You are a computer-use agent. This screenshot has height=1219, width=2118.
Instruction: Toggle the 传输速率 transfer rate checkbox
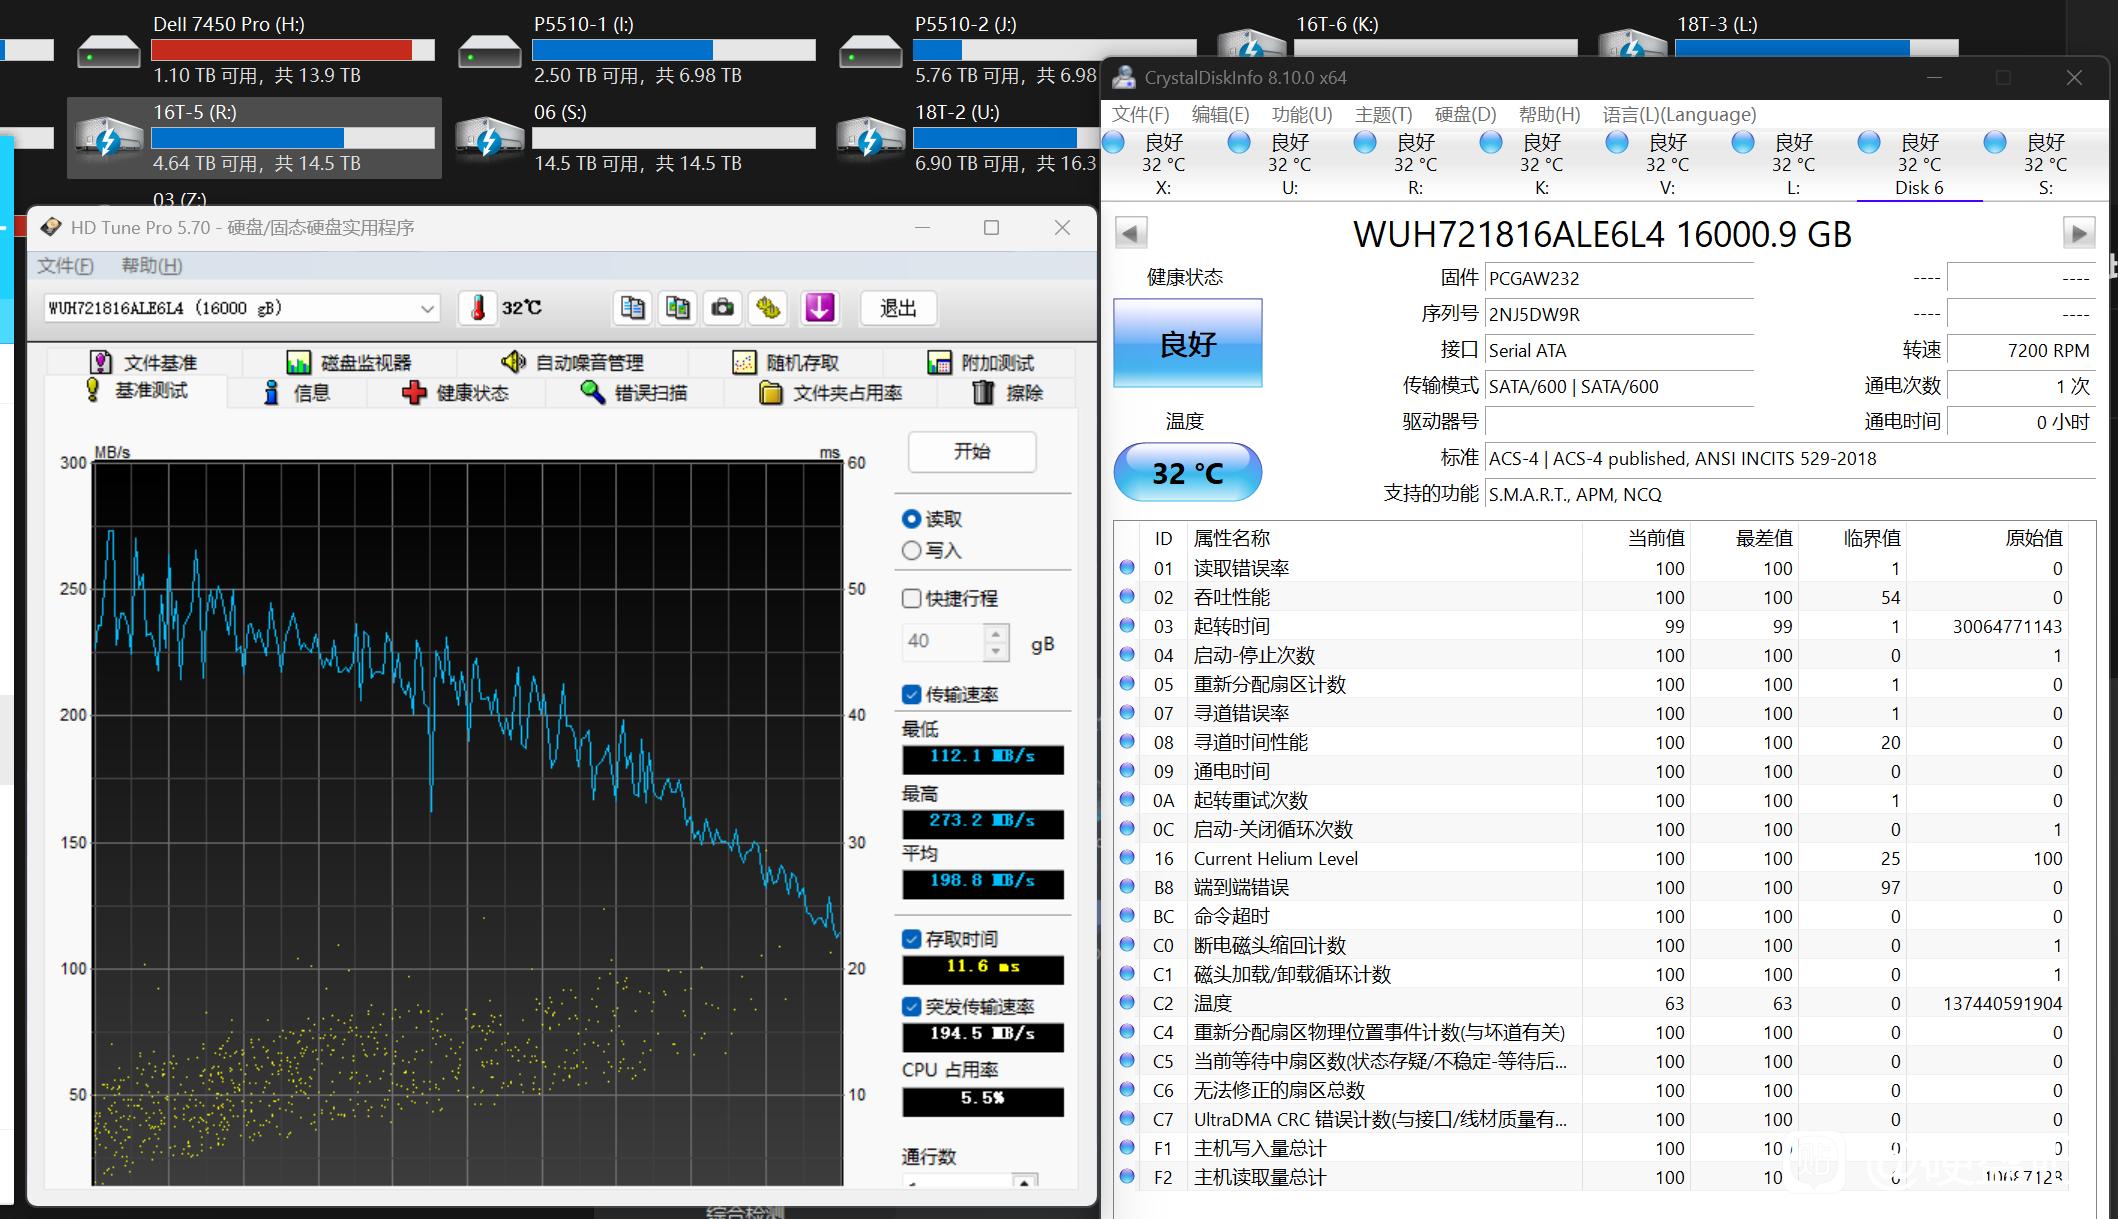click(911, 694)
